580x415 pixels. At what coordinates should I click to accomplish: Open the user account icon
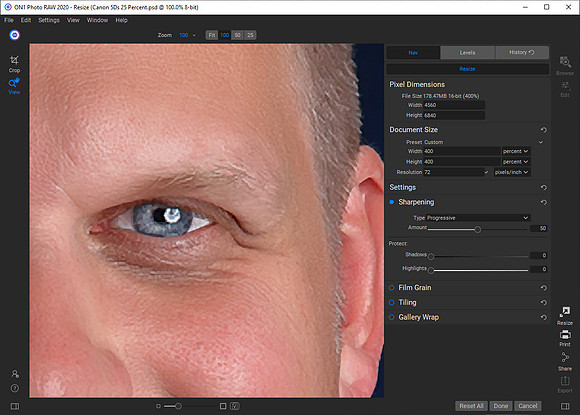(x=15, y=374)
